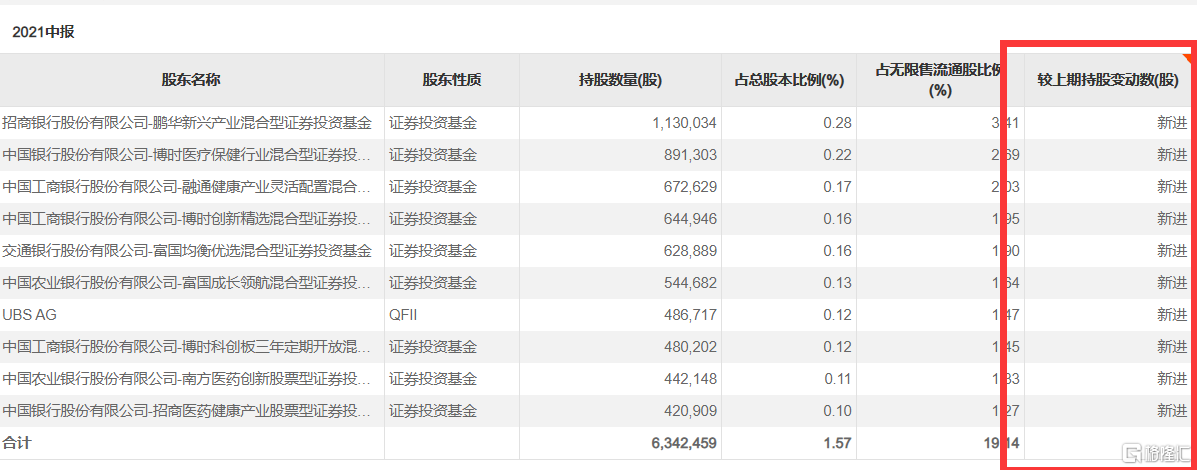Click the 股东性质 column header
1197x470 pixels.
pyautogui.click(x=452, y=80)
